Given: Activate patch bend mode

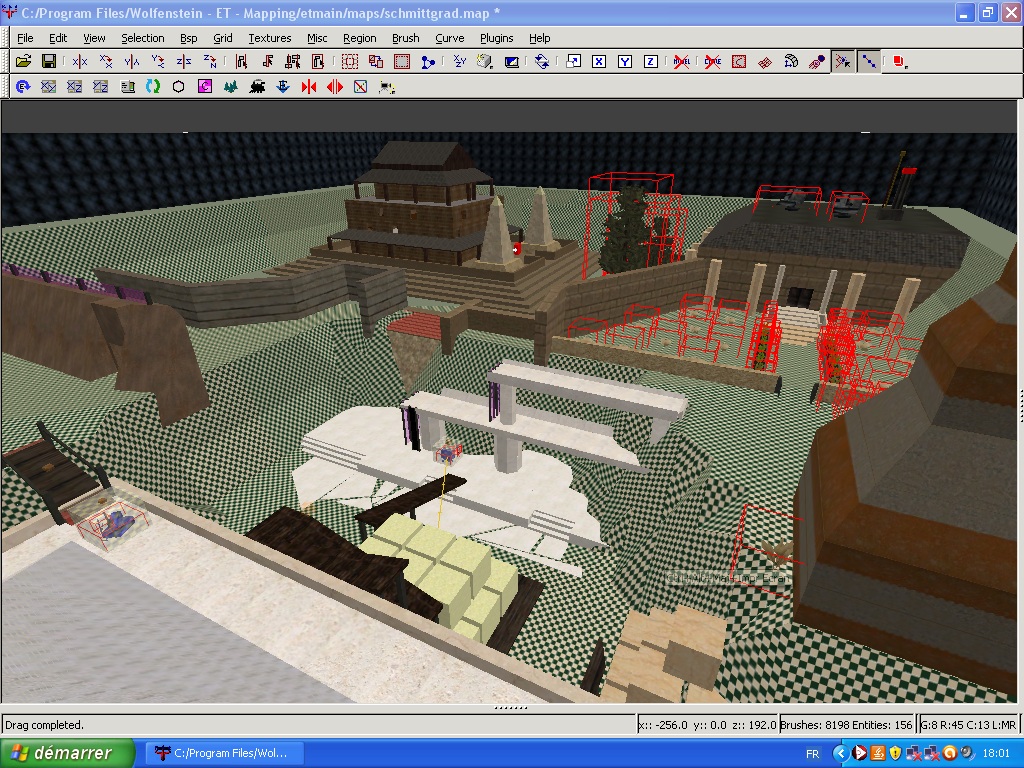Looking at the screenshot, I should [791, 61].
